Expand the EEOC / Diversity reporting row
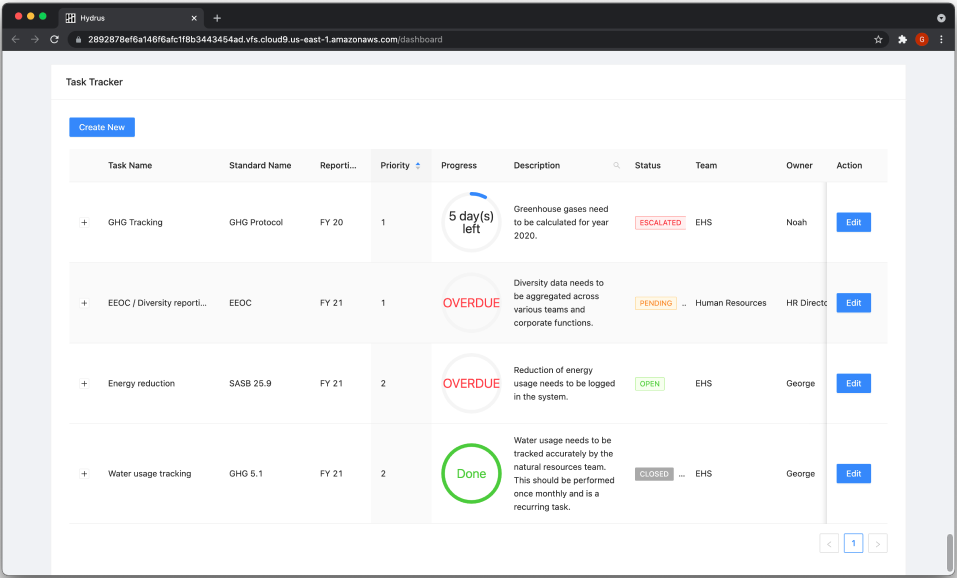The width and height of the screenshot is (957, 578). coord(84,303)
